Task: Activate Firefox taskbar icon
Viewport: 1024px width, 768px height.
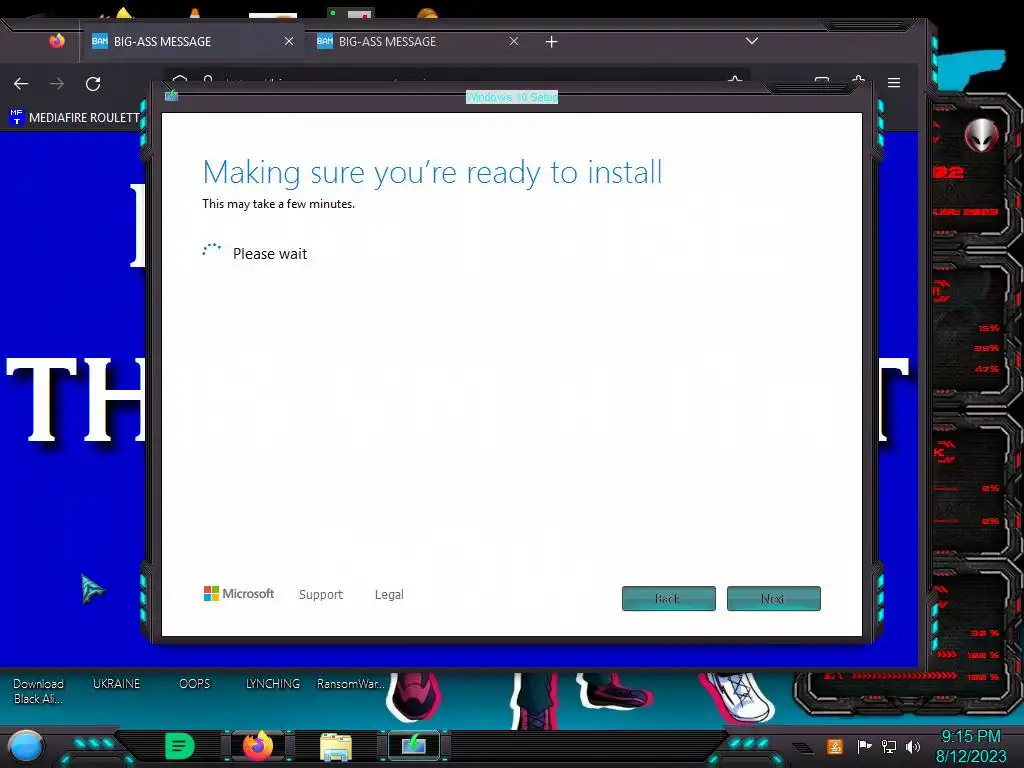Action: click(x=258, y=746)
